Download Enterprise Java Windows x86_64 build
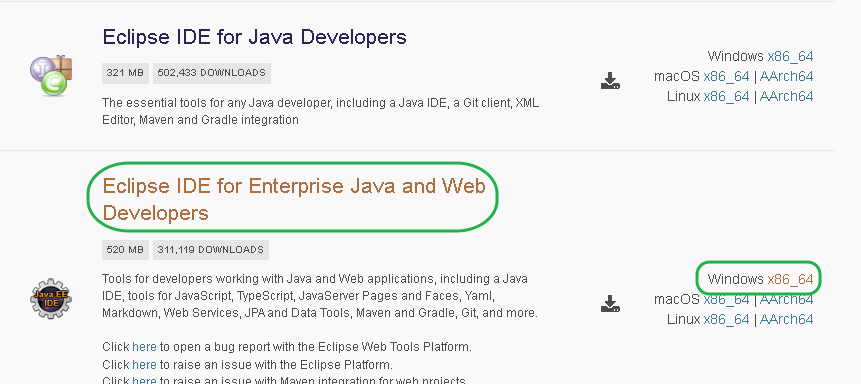The width and height of the screenshot is (861, 384). [790, 279]
